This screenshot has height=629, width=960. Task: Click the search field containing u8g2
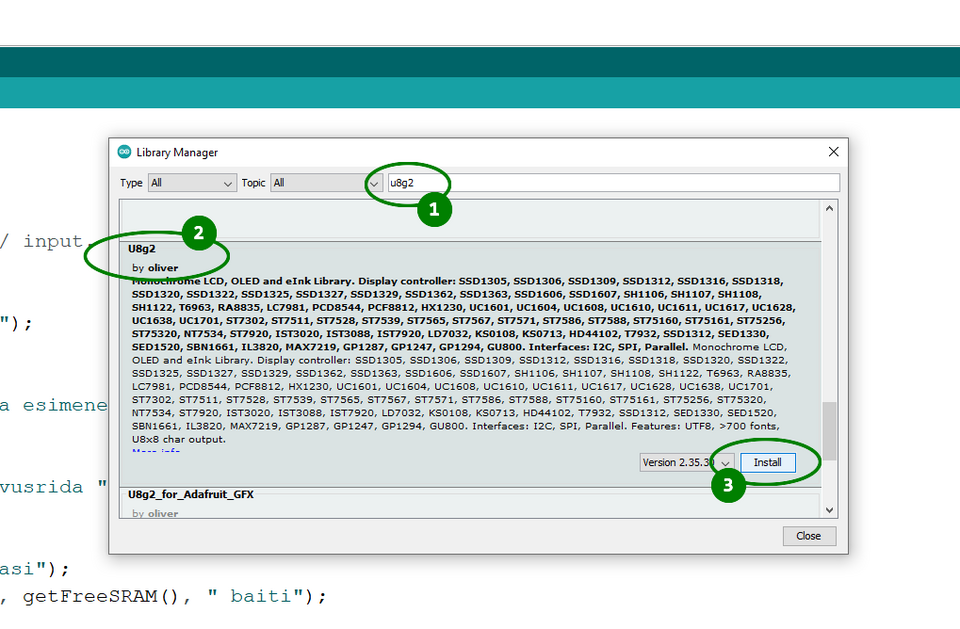point(612,183)
